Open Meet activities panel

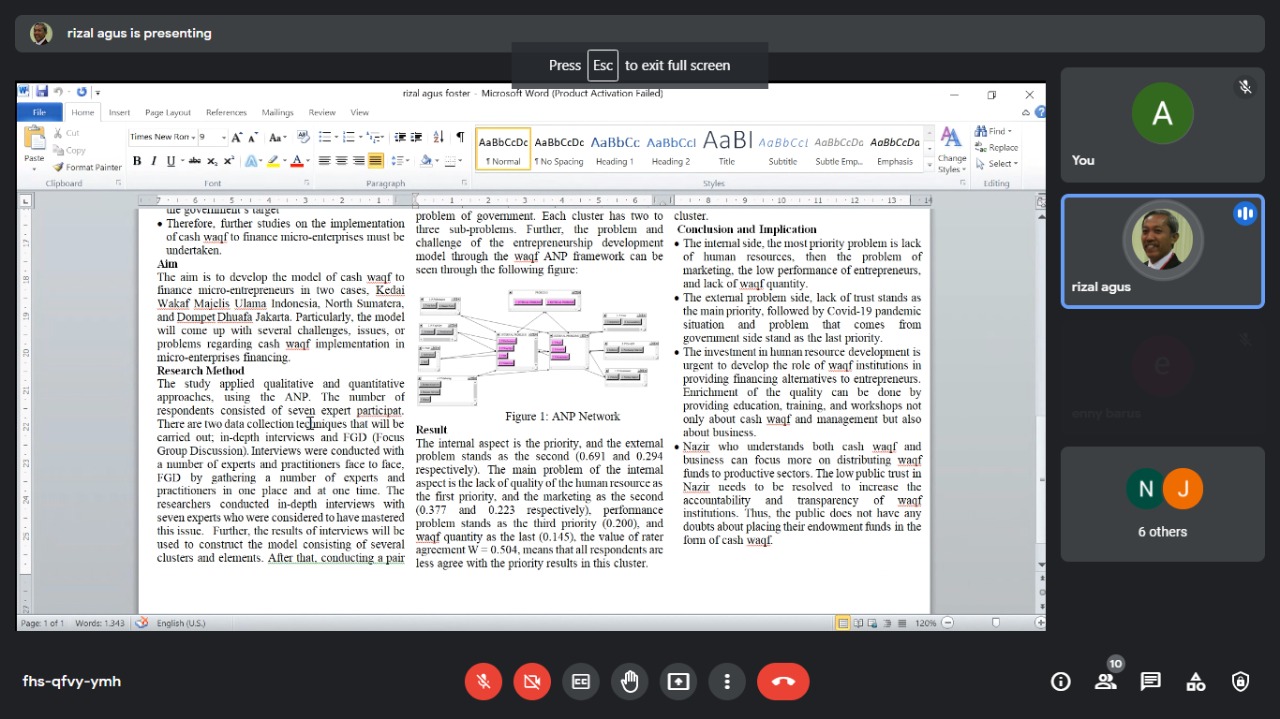click(1196, 682)
